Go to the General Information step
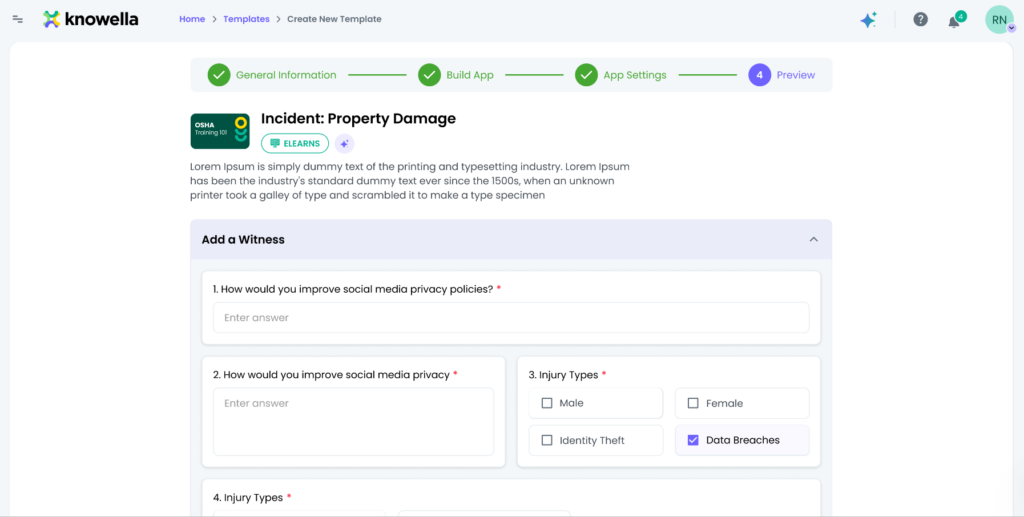The image size is (1024, 517). (272, 75)
